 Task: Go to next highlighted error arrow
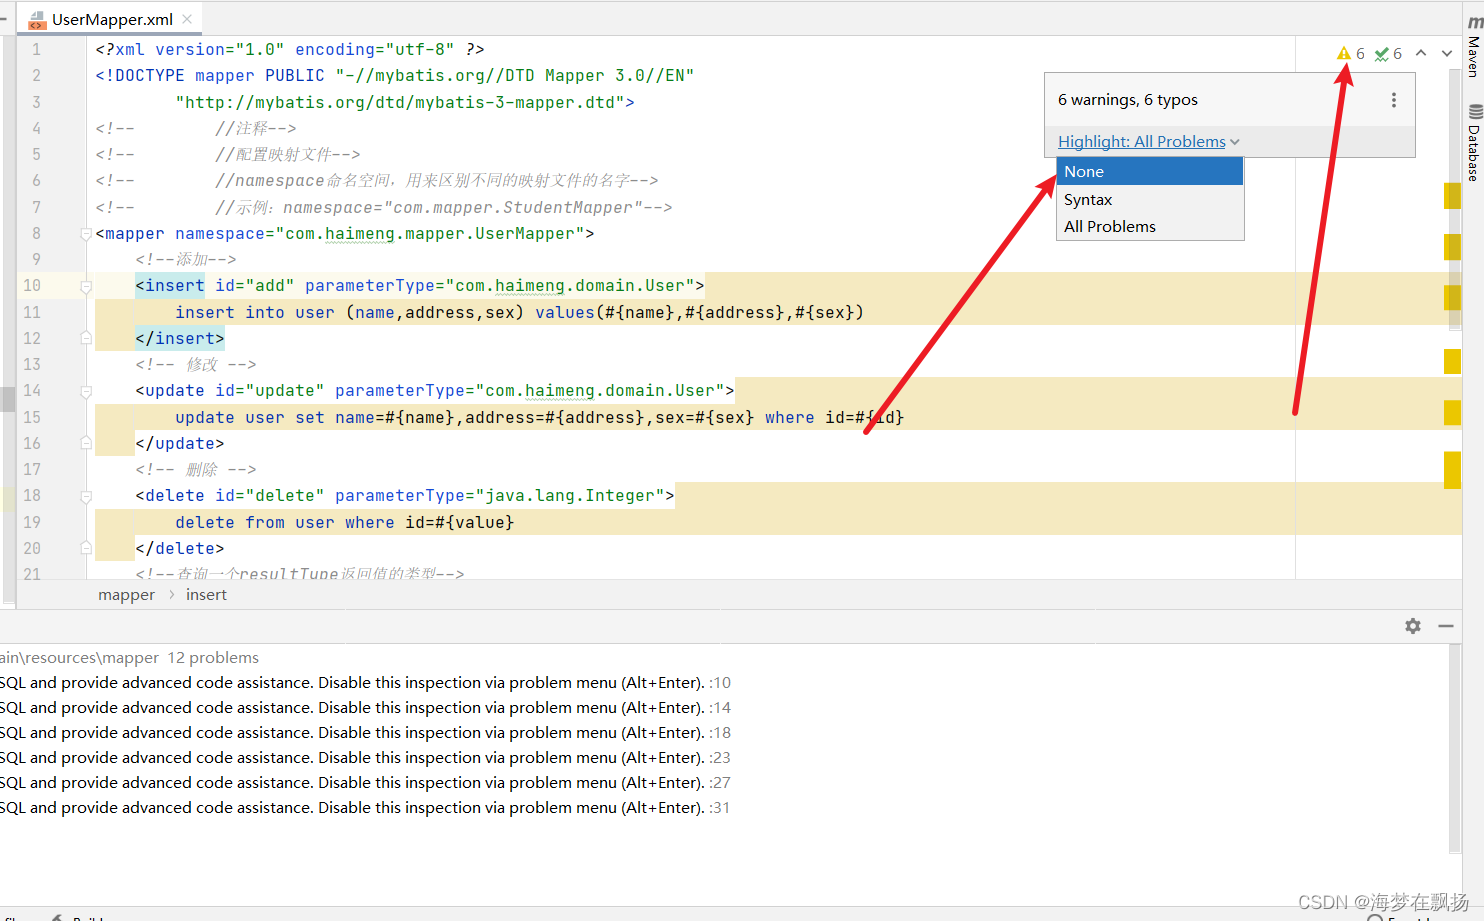tap(1447, 53)
